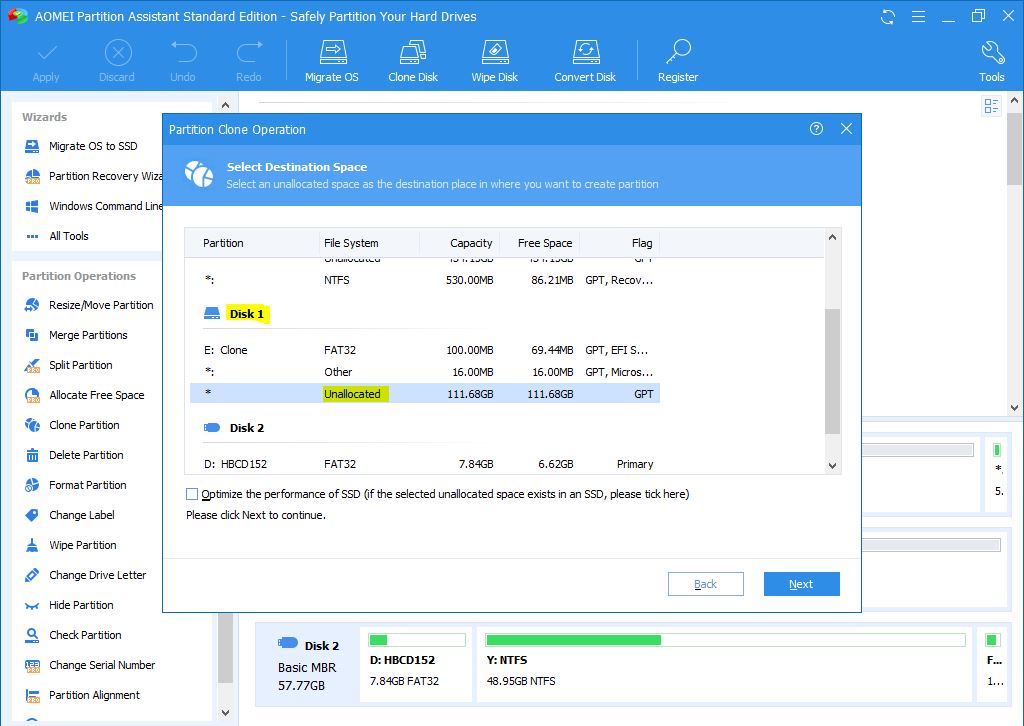Close the Partition Clone Operation dialog
Screen dimensions: 1024x726
pos(846,129)
